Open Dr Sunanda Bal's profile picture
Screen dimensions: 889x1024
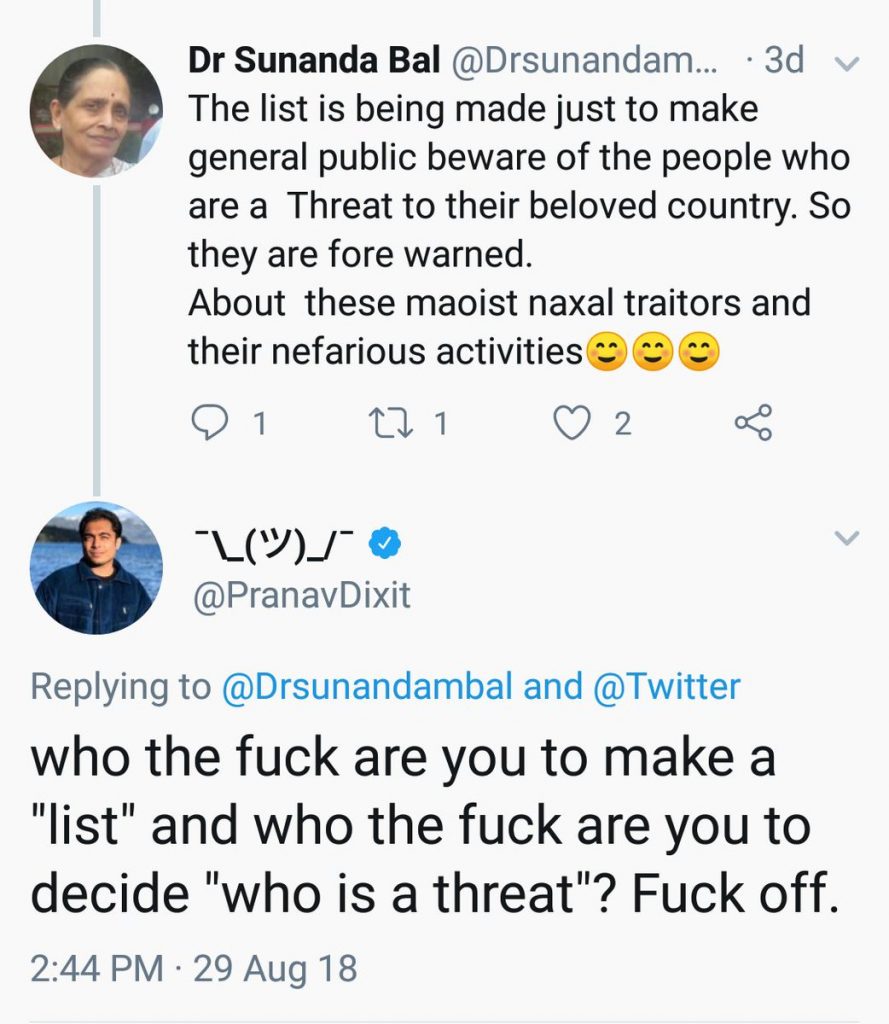click(x=96, y=111)
